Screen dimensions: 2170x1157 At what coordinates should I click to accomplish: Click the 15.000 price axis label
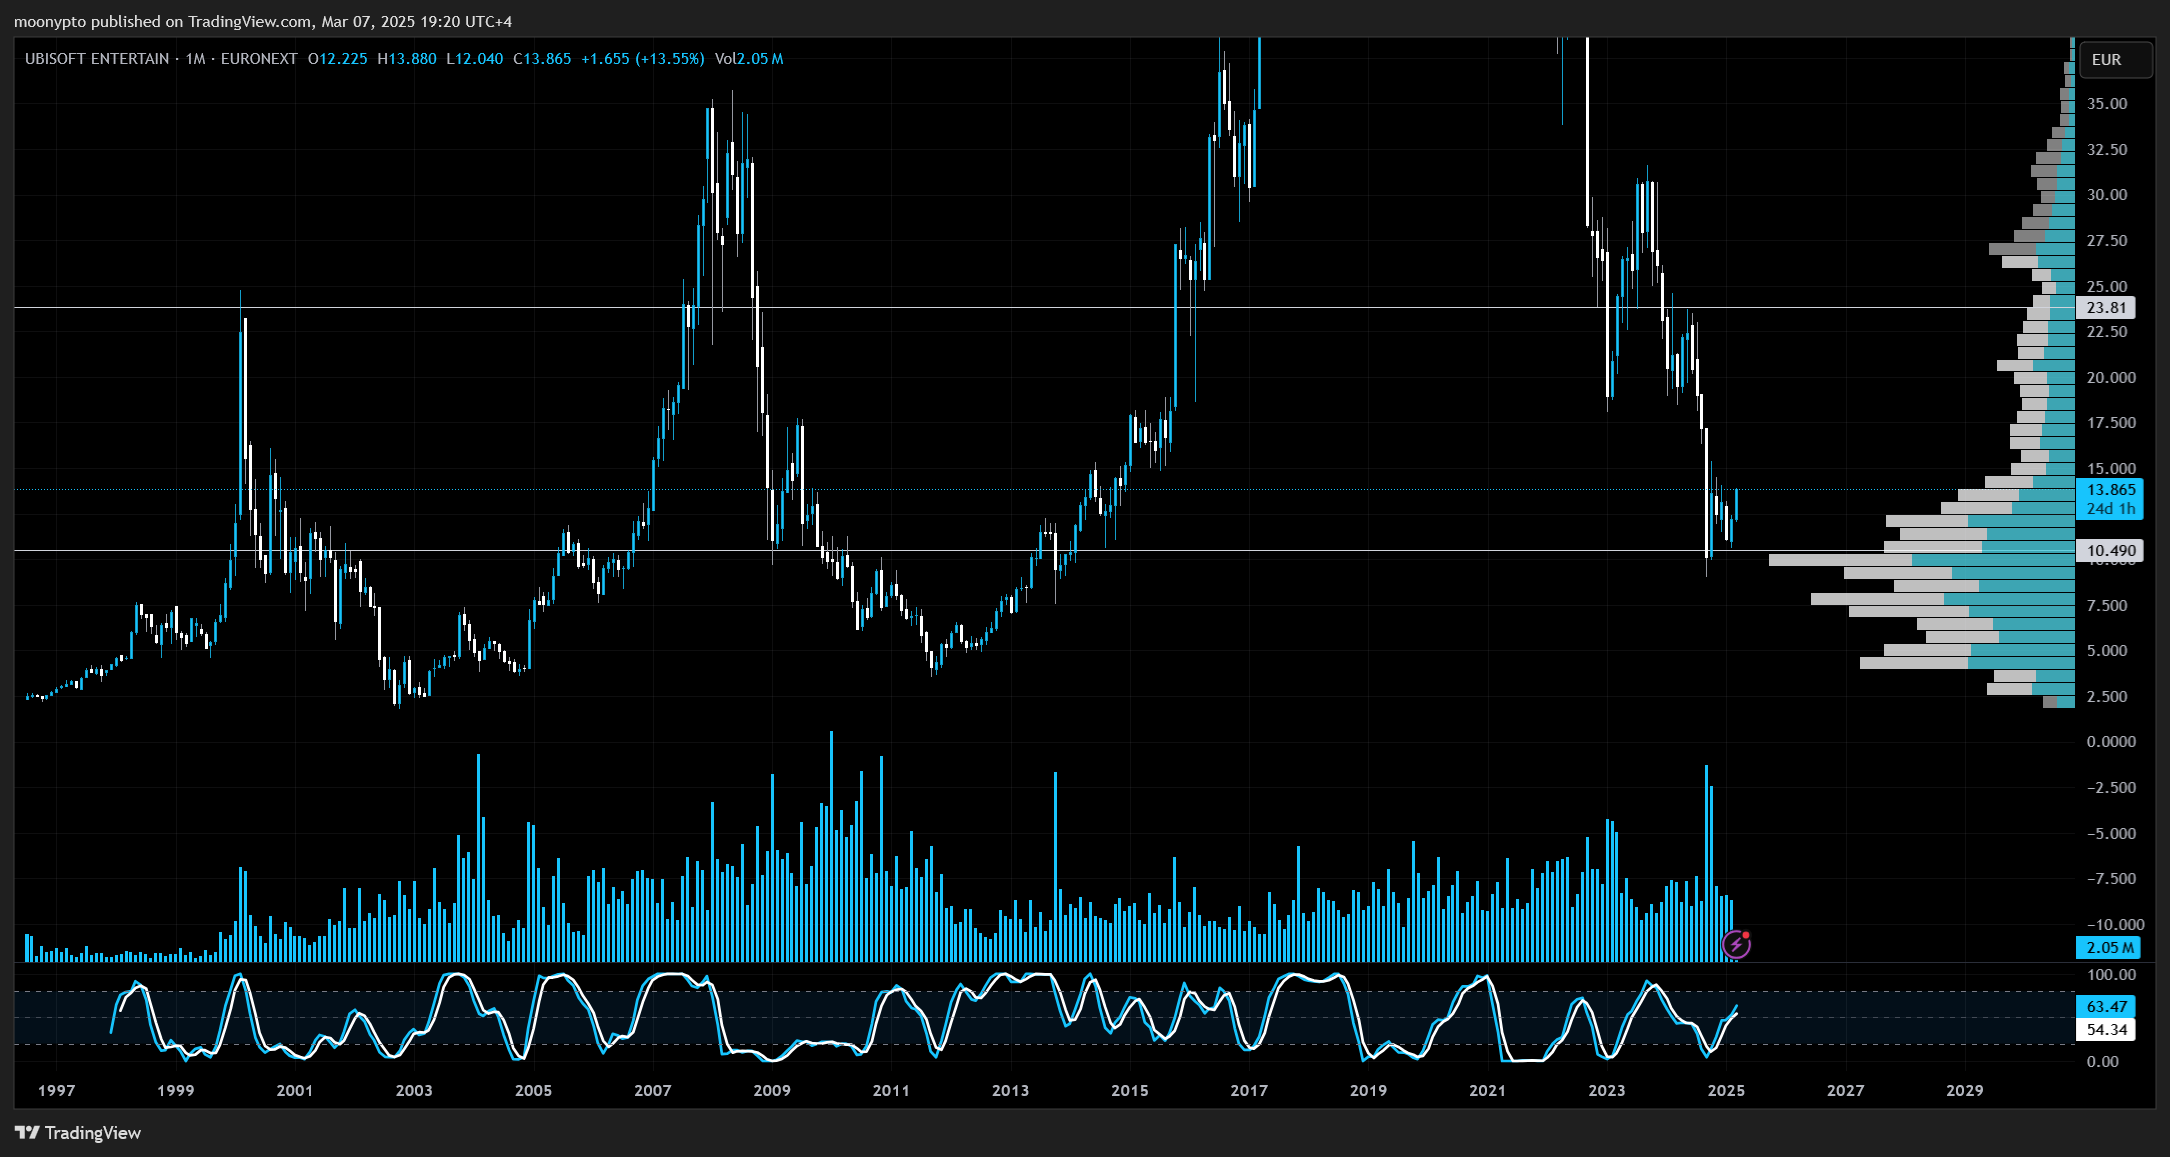[2111, 469]
